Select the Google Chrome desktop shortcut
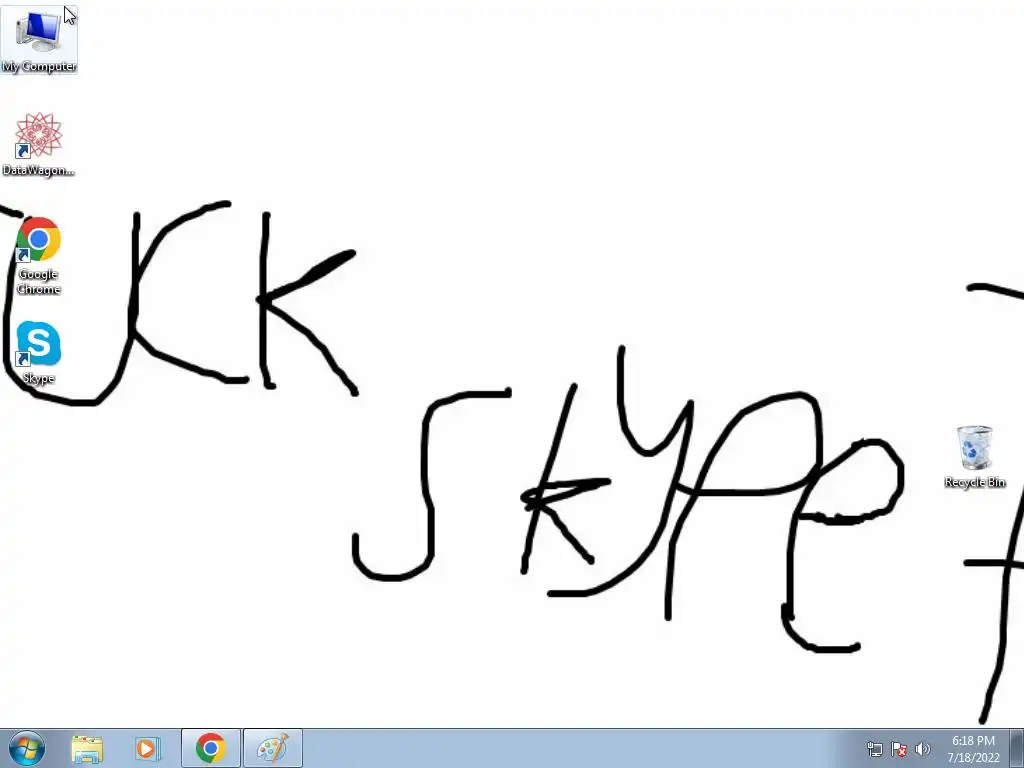 39,255
